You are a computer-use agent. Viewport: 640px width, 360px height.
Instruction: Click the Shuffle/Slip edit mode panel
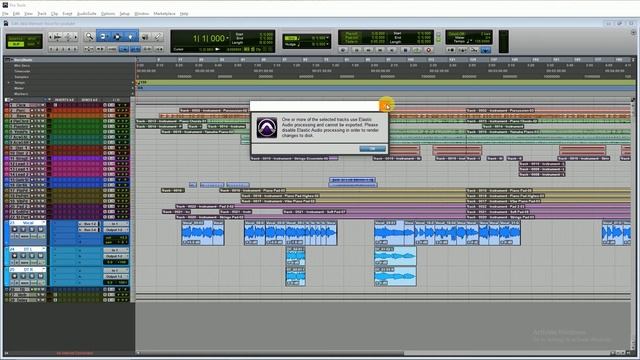(24, 42)
